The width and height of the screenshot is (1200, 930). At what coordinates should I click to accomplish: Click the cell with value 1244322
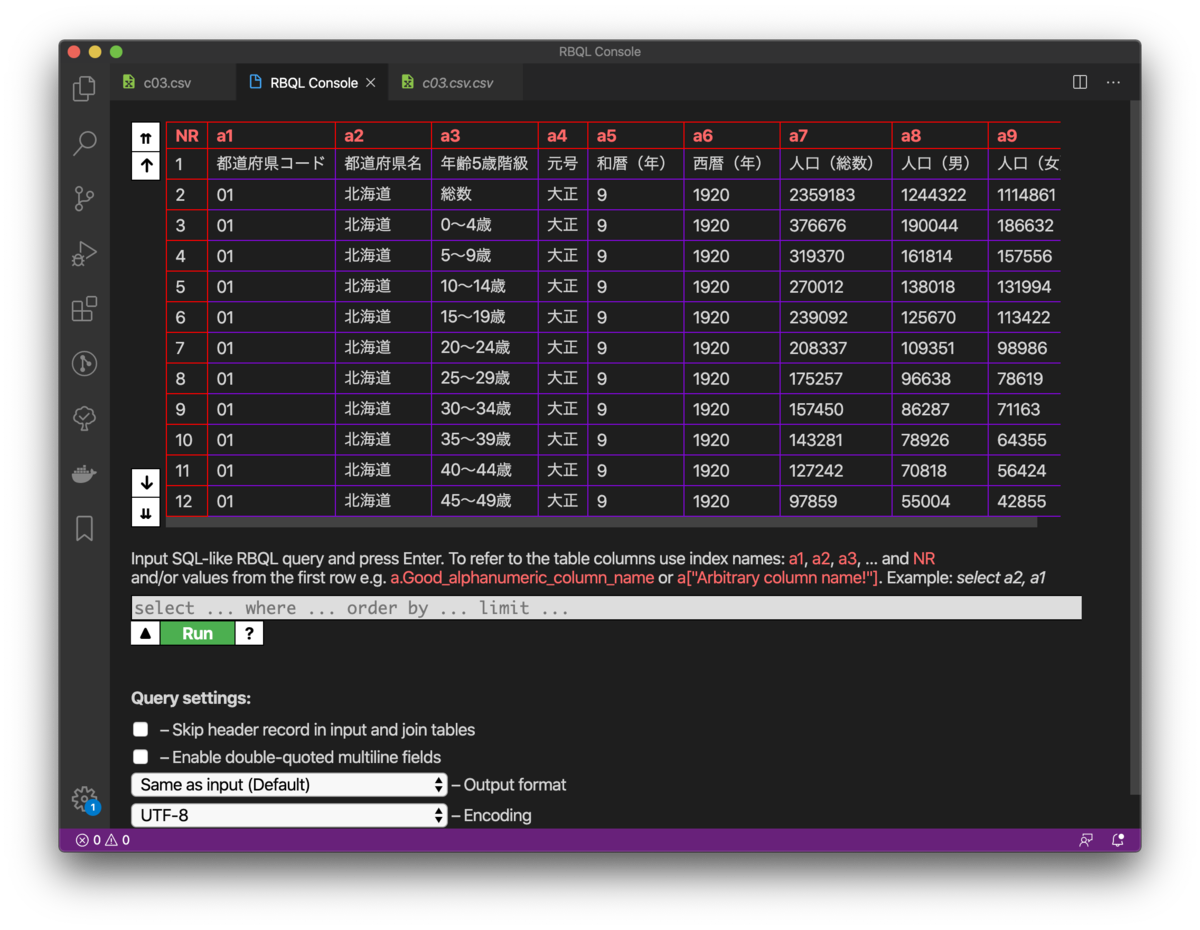(939, 195)
